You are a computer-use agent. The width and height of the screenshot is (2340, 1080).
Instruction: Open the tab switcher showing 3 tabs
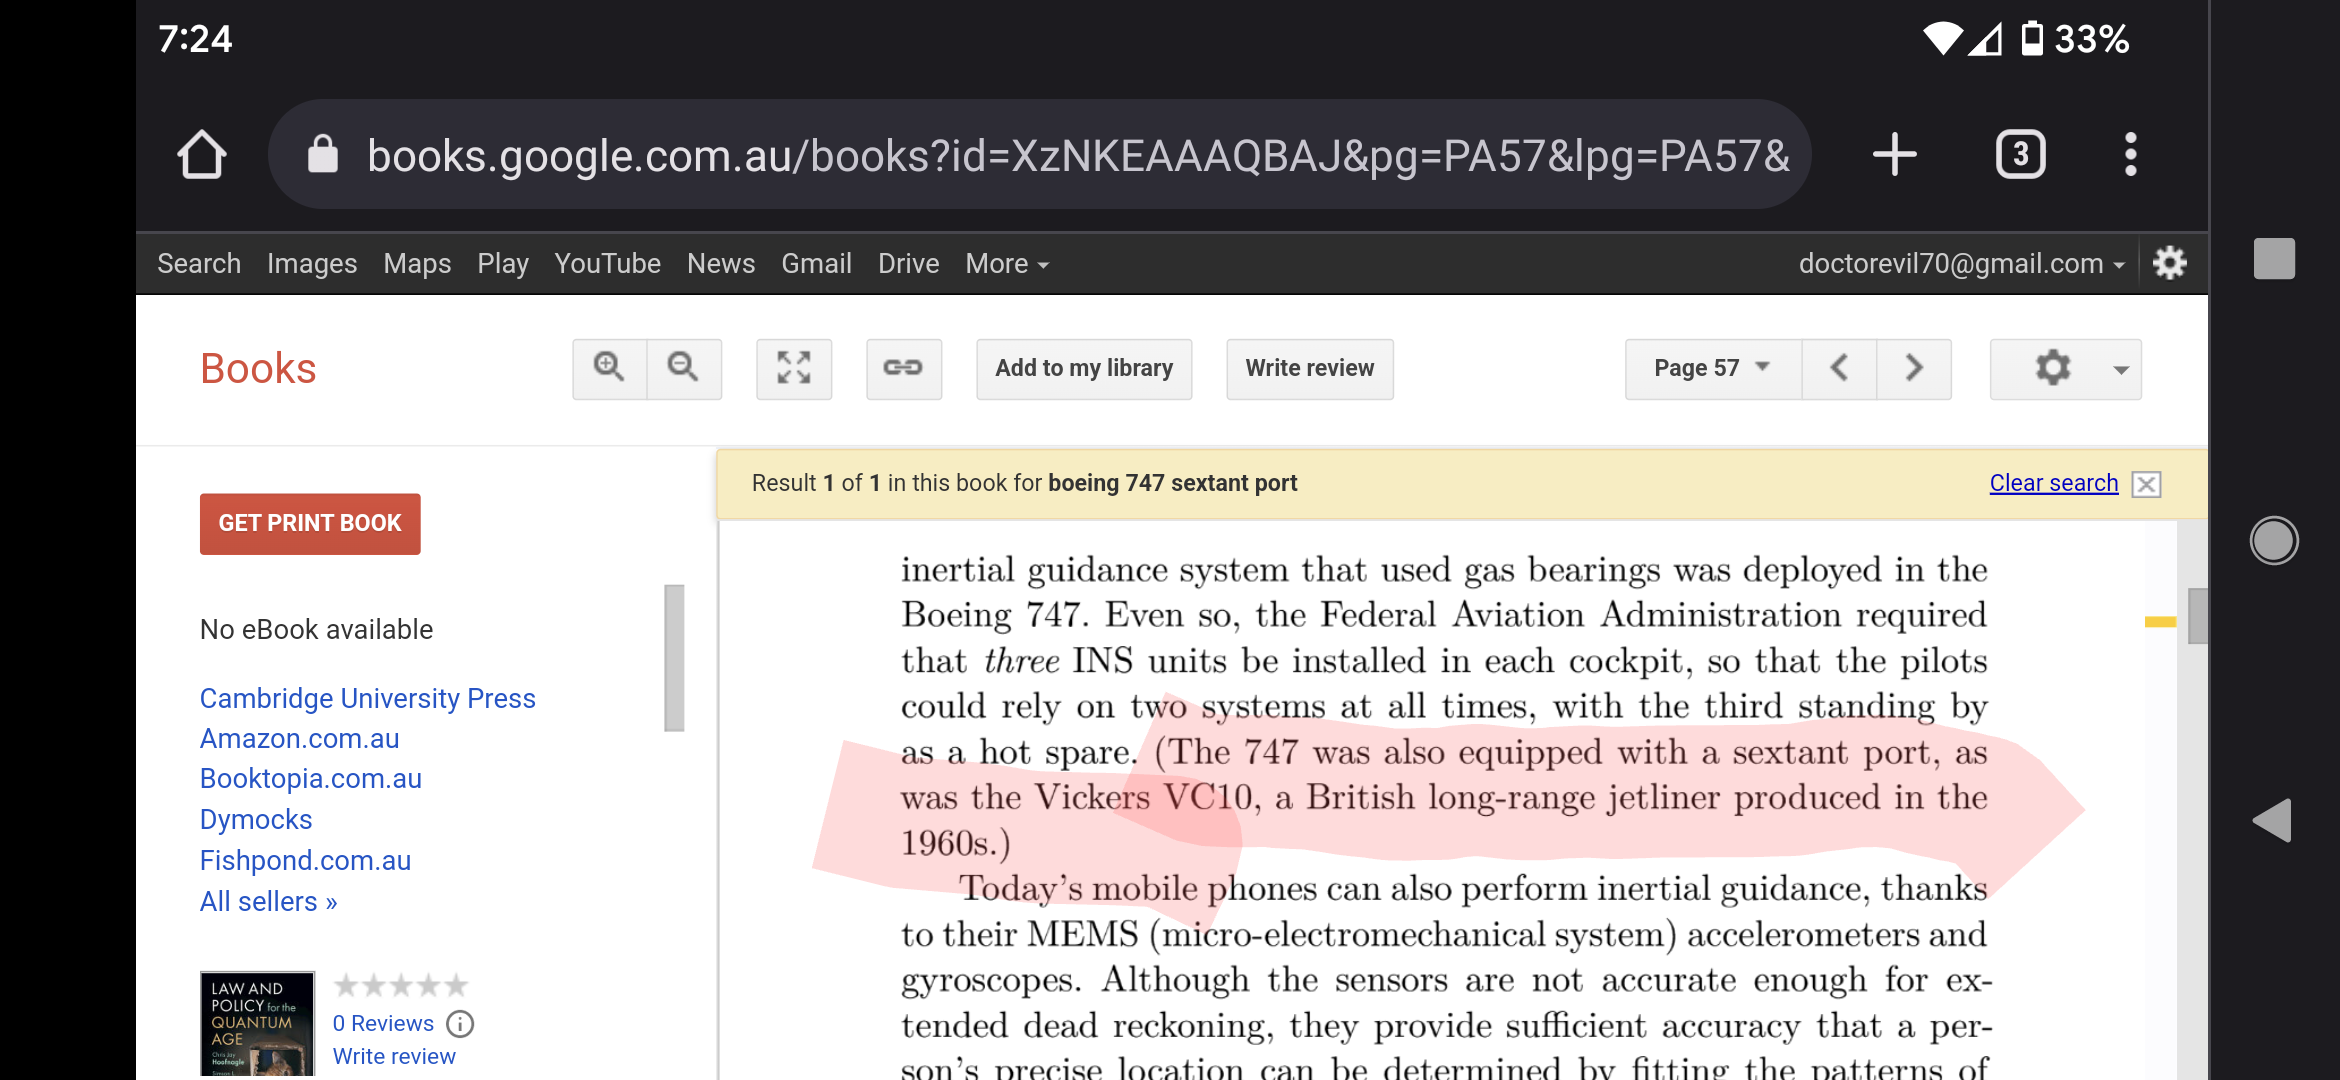pos(2020,155)
